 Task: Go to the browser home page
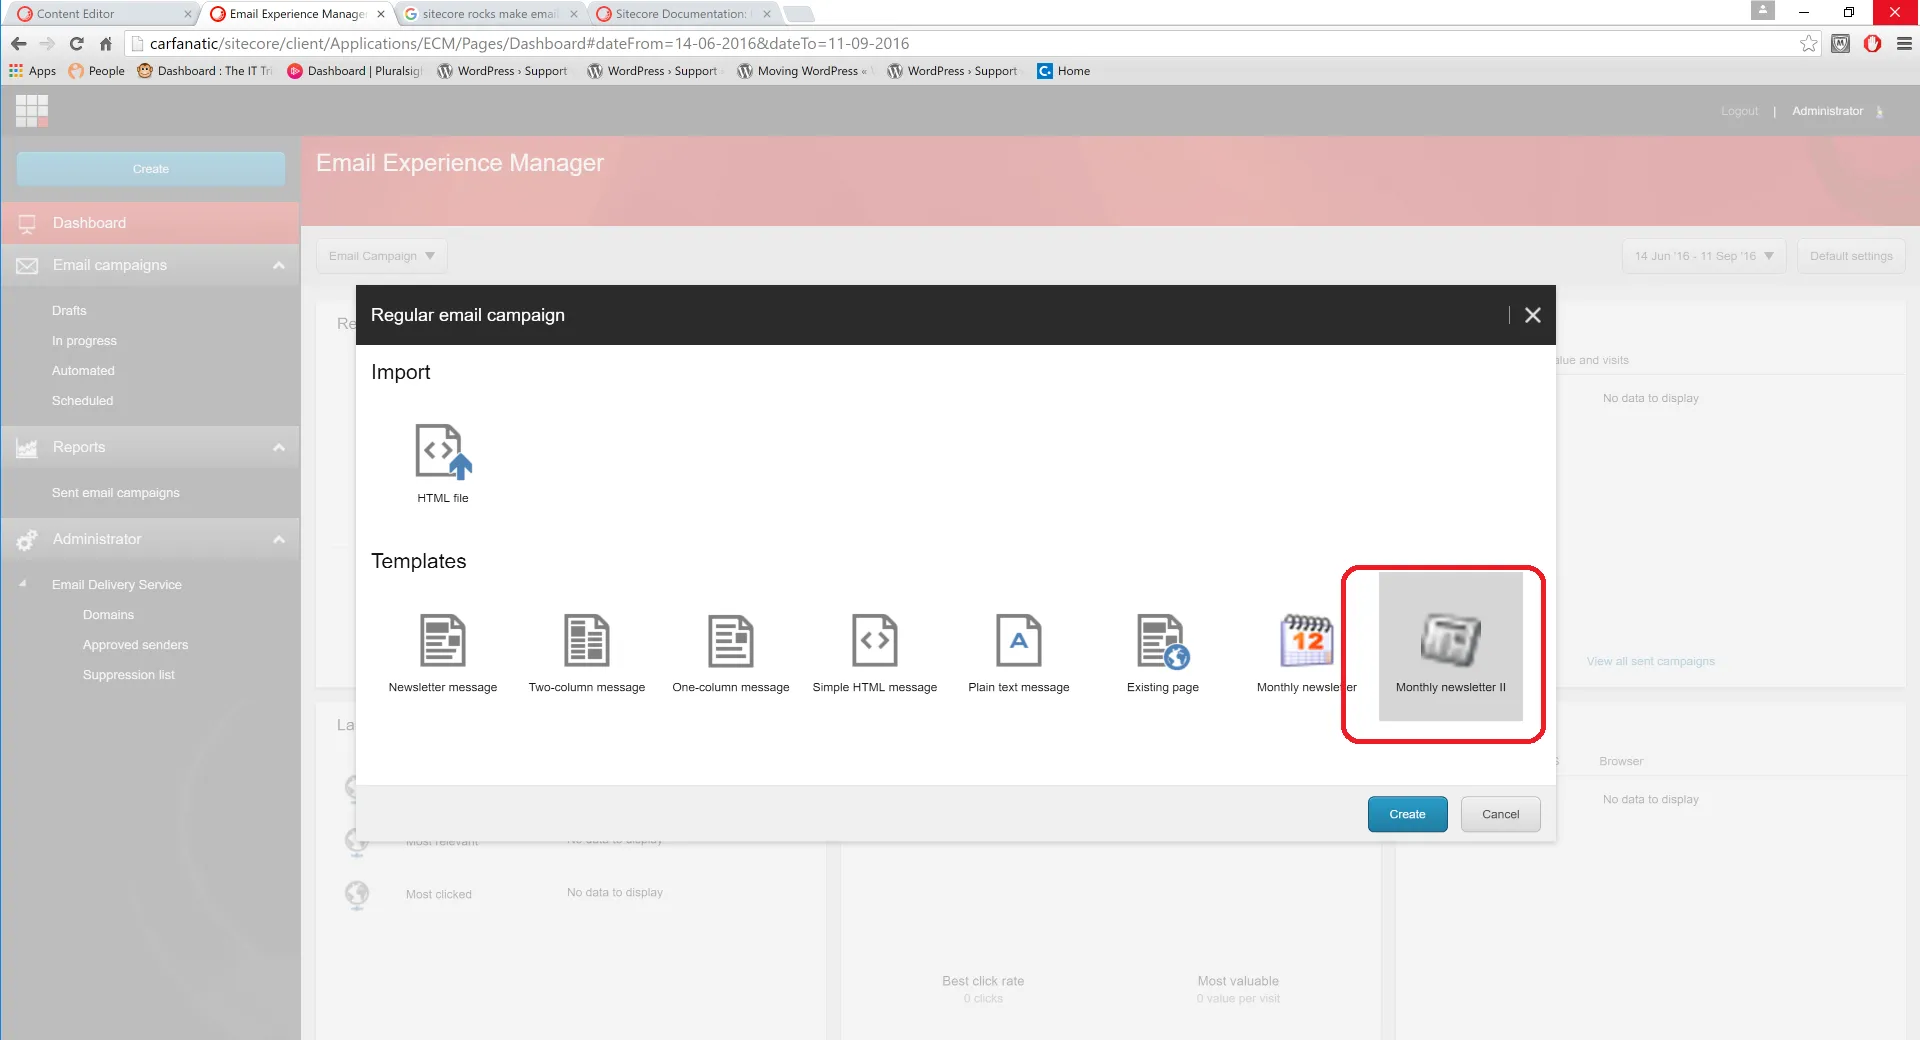click(x=105, y=43)
